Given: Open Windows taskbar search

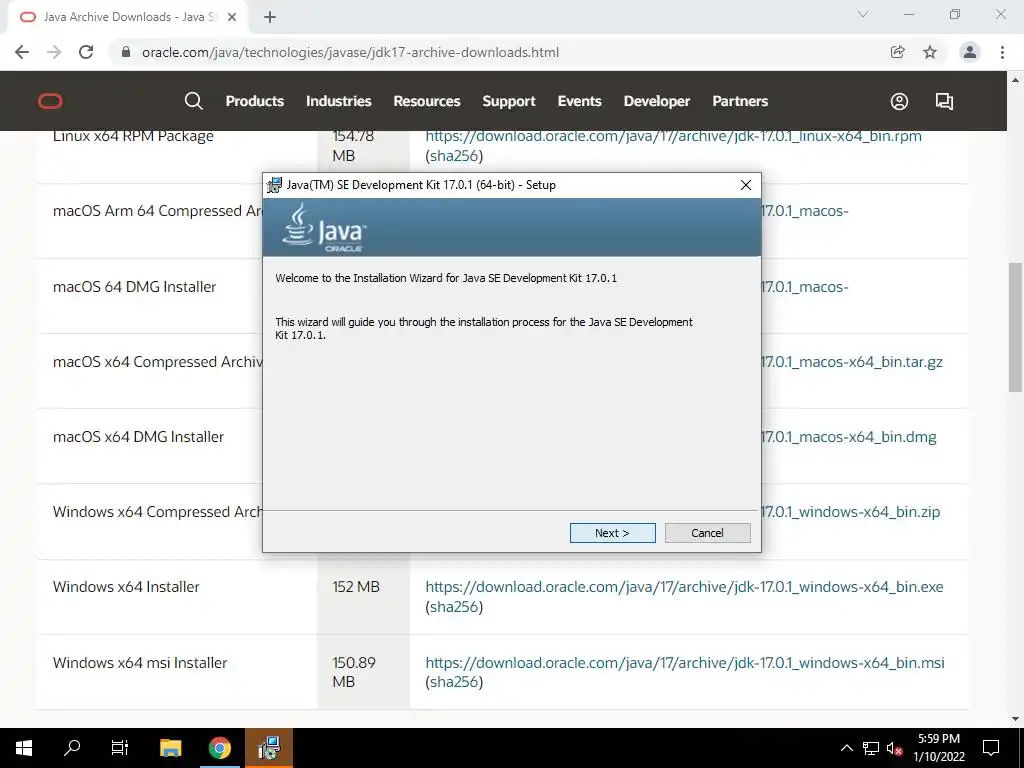Looking at the screenshot, I should click(x=72, y=748).
